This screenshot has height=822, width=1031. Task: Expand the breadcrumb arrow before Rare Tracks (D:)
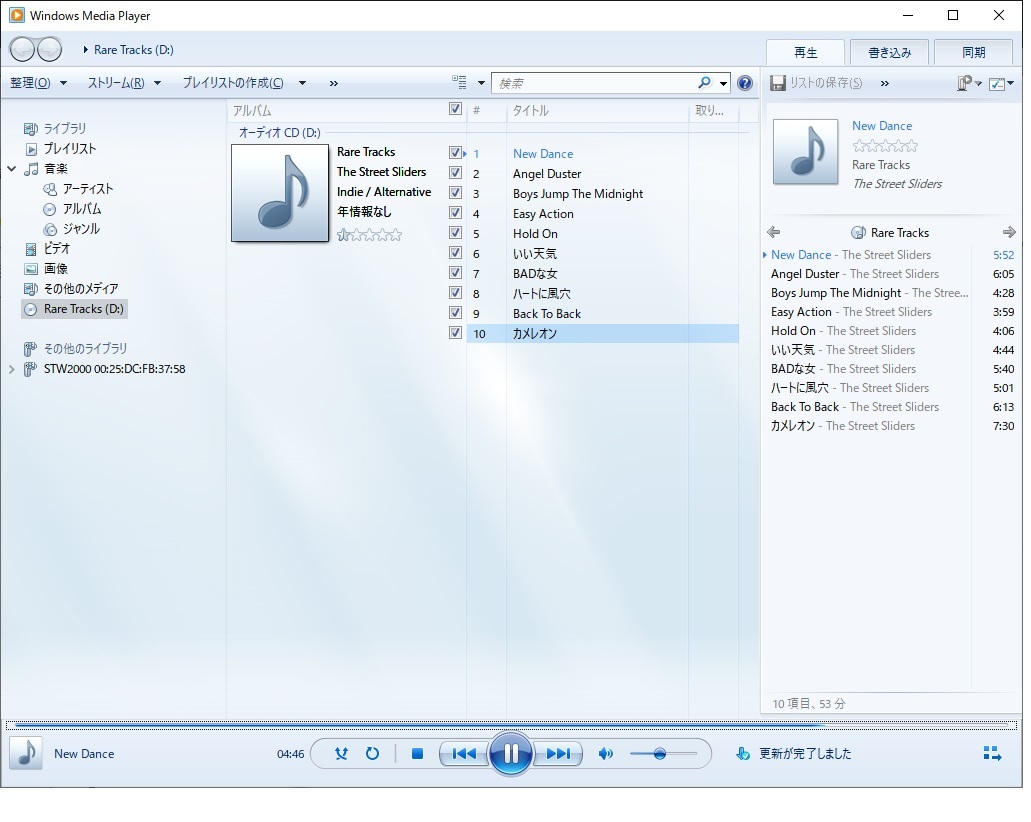point(85,49)
